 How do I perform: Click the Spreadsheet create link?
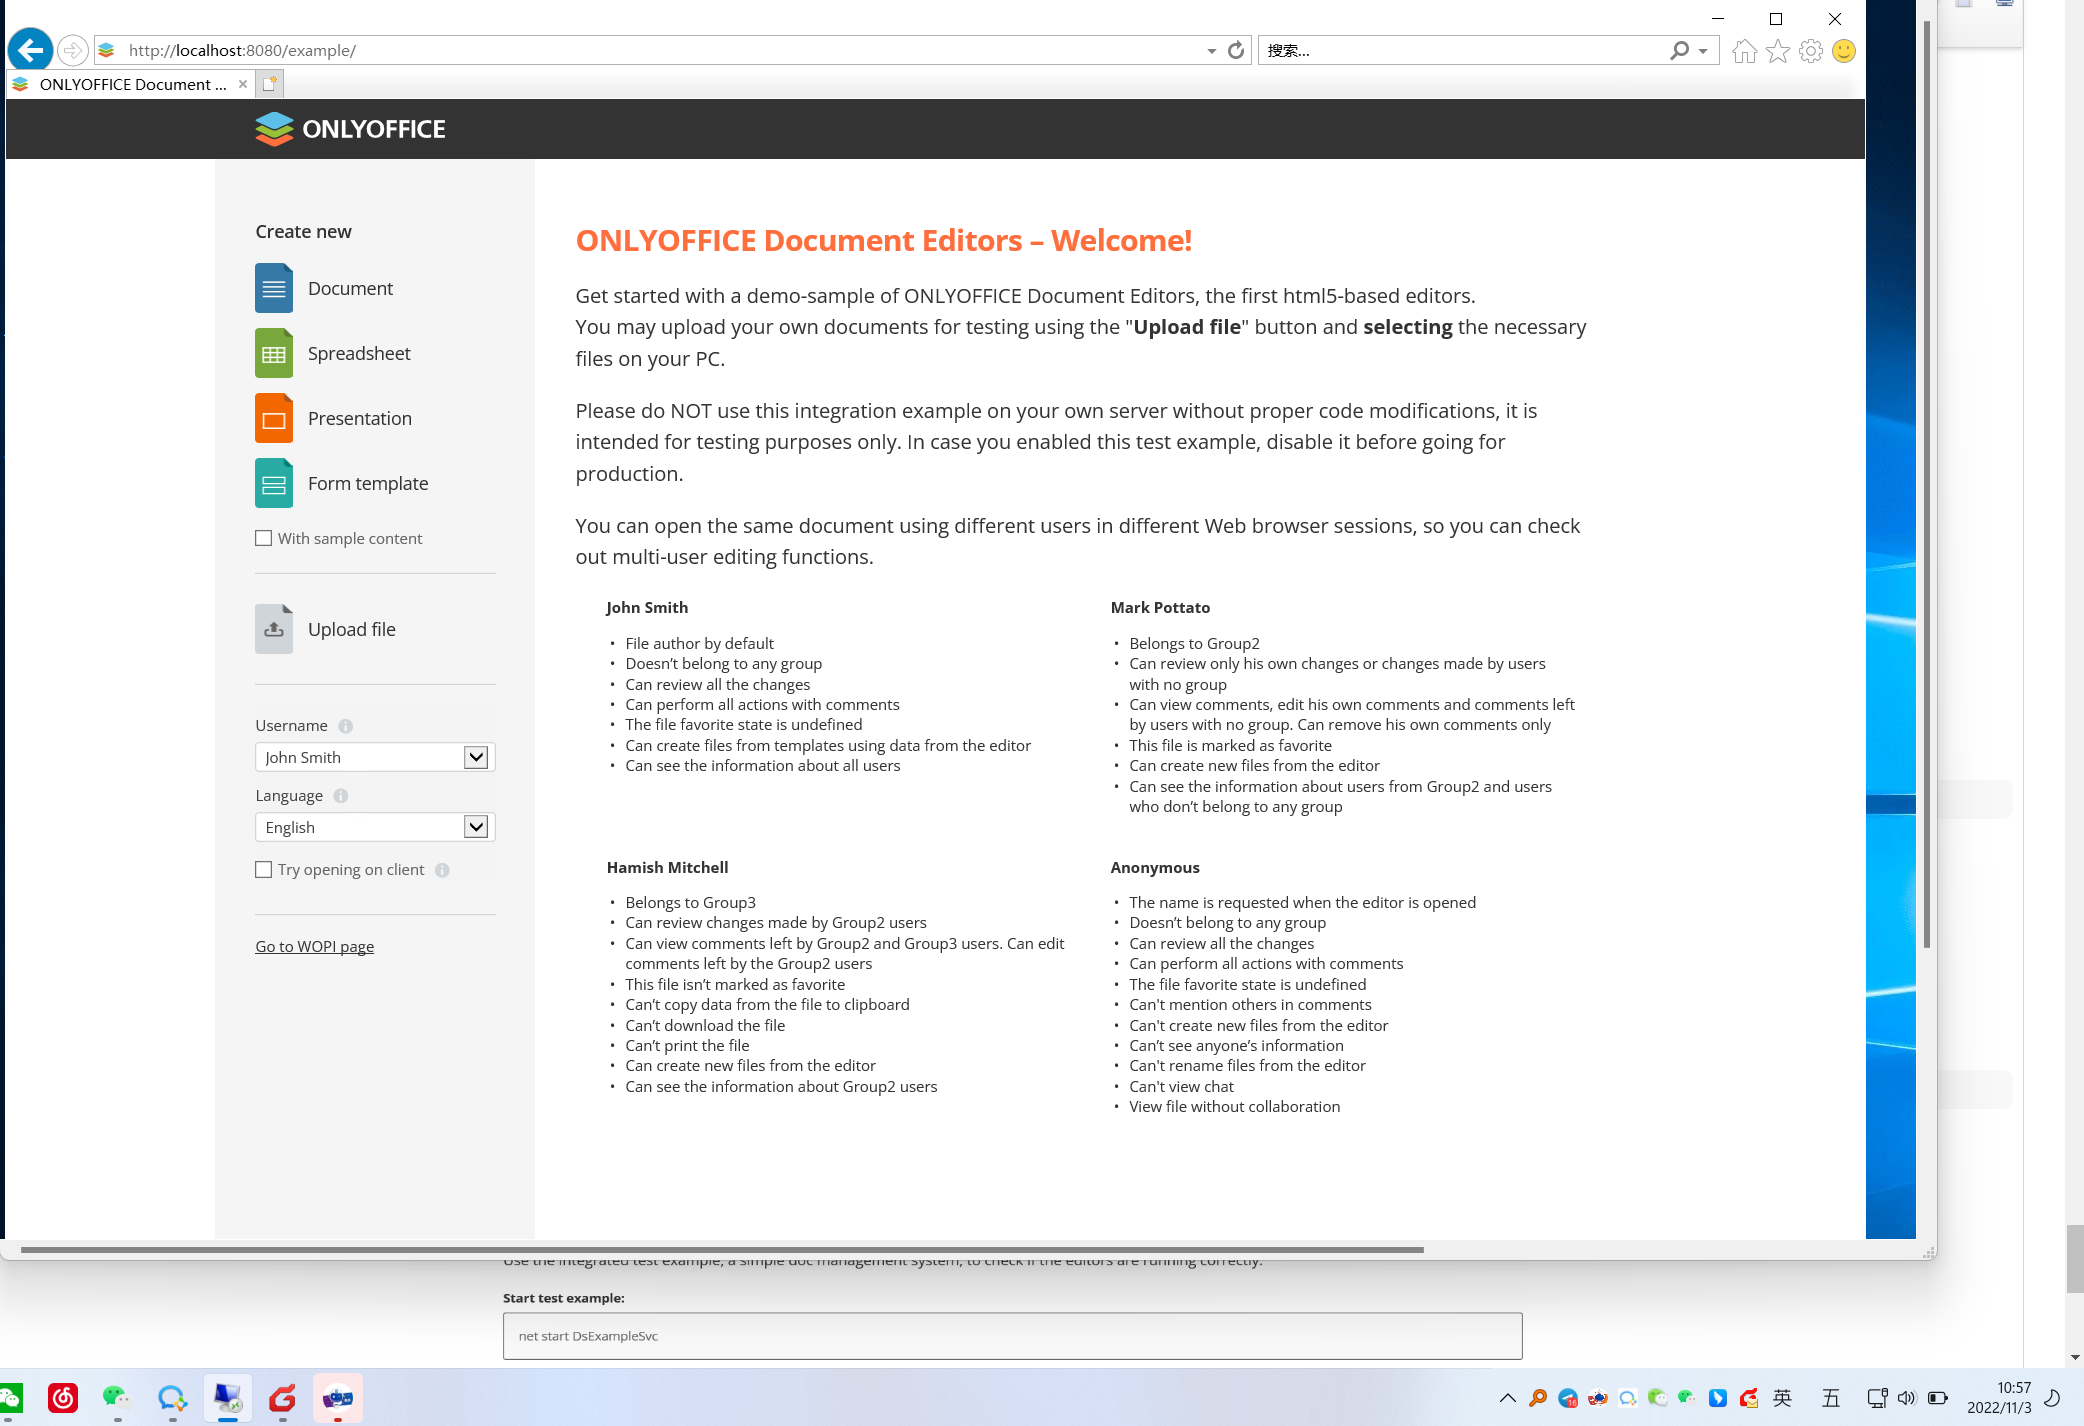[359, 353]
